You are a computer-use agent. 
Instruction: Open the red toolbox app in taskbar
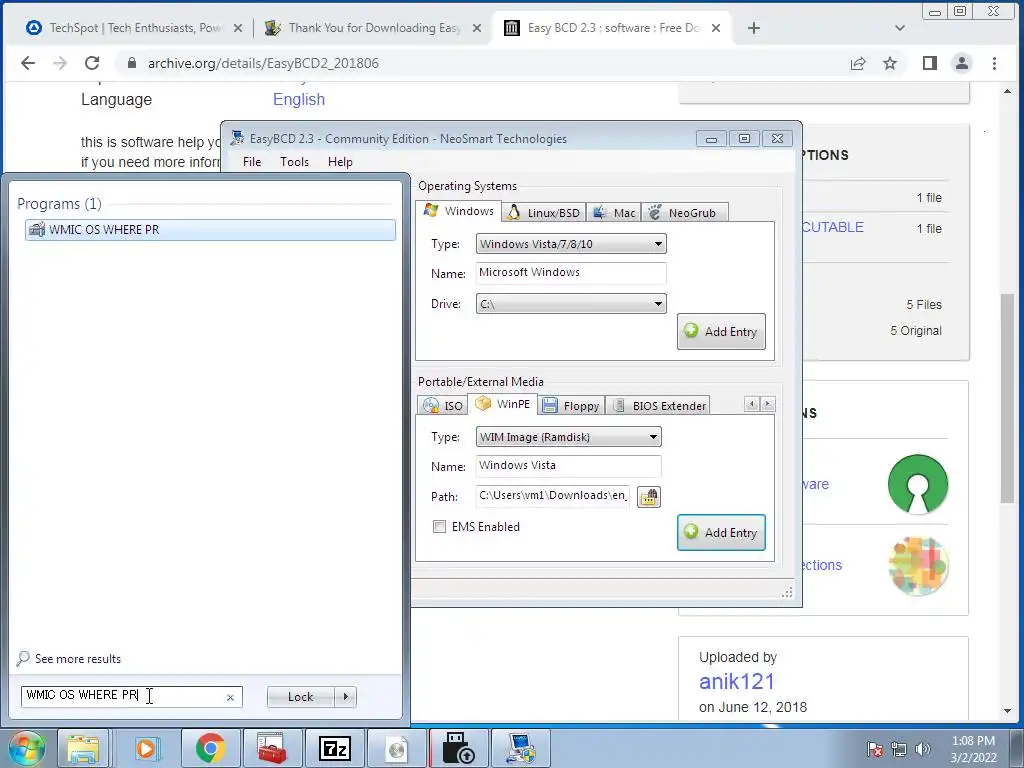[272, 748]
